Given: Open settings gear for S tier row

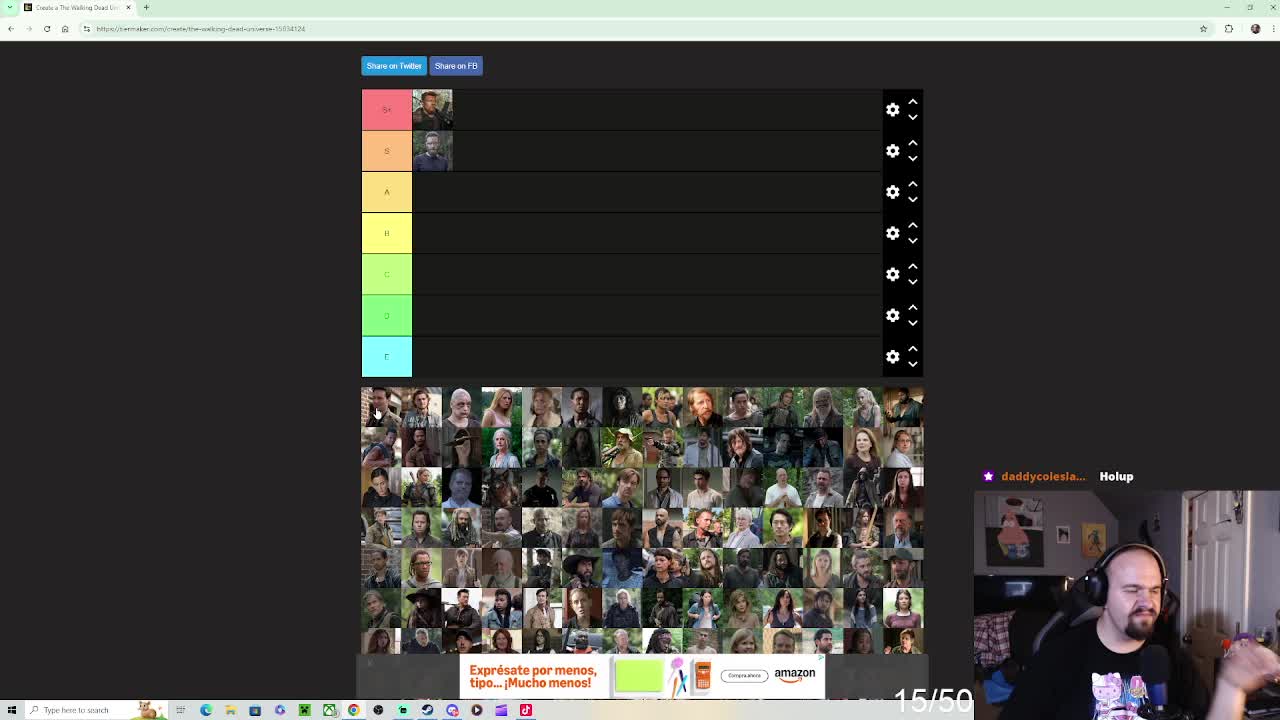Looking at the screenshot, I should point(892,150).
